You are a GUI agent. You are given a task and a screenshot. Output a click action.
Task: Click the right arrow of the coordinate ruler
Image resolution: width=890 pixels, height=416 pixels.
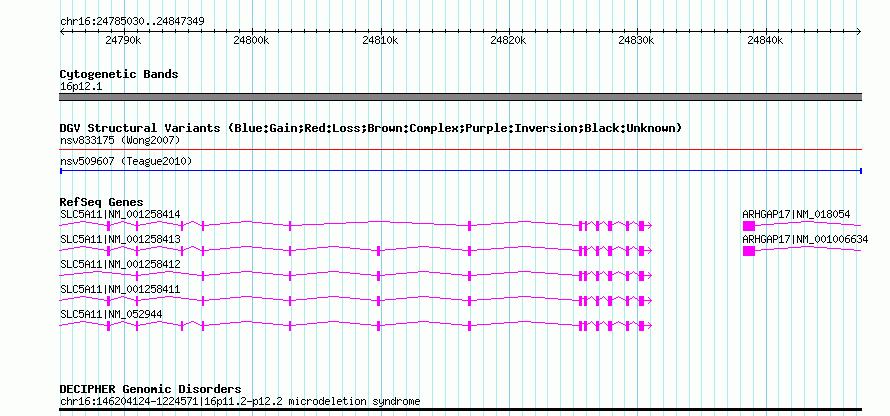(858, 31)
